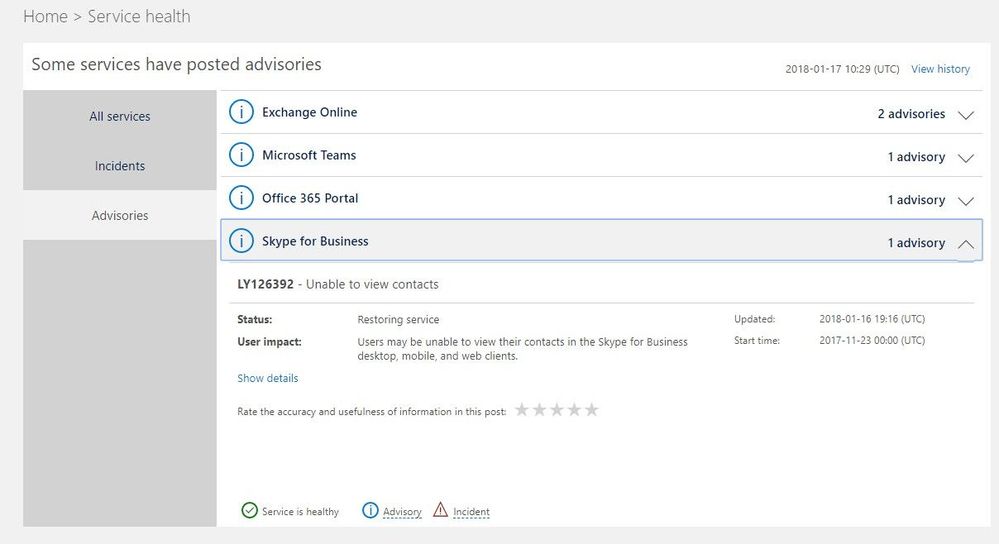Select the Advisories tab
Screen dimensions: 999x544
pos(120,215)
